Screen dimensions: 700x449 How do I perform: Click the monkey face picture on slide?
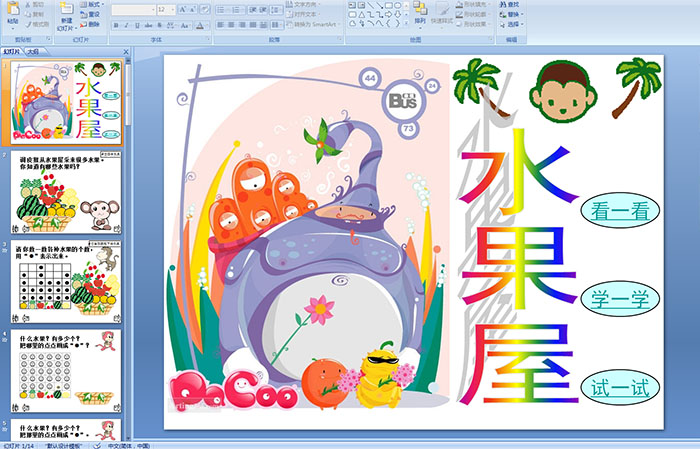pyautogui.click(x=562, y=92)
